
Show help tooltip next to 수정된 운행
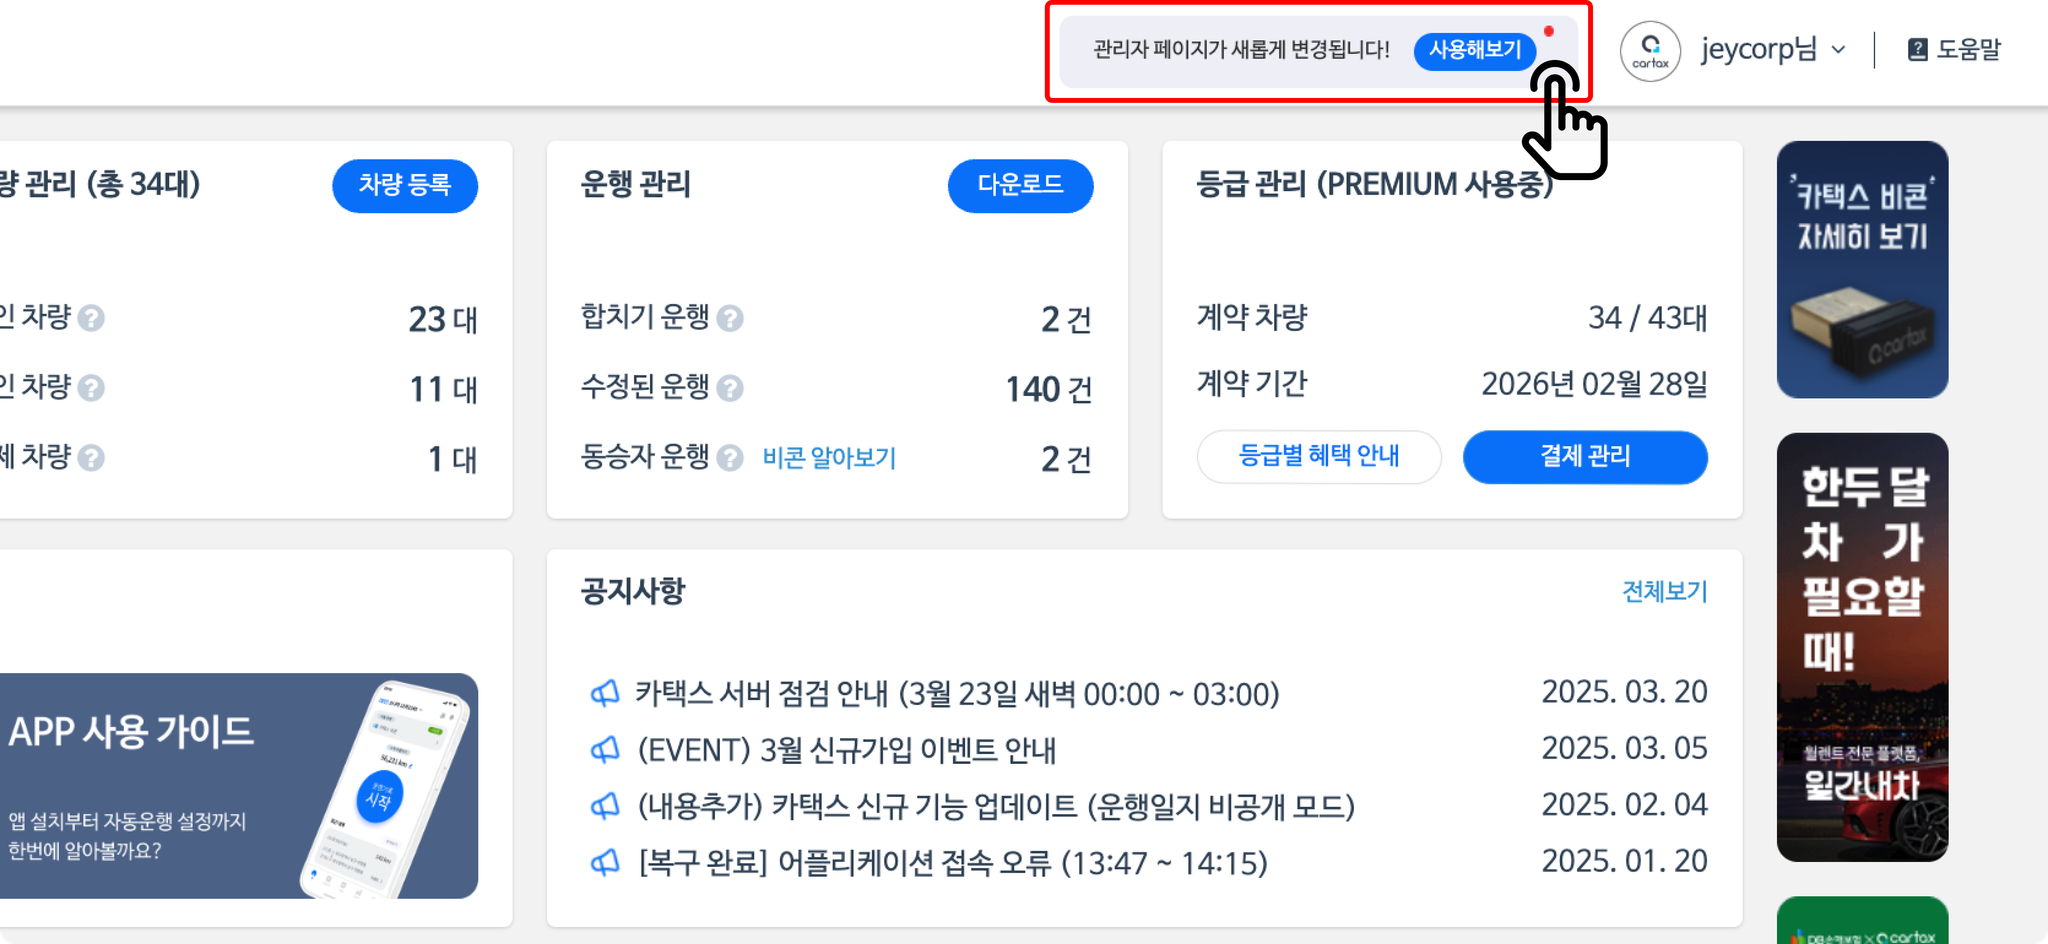pyautogui.click(x=730, y=388)
